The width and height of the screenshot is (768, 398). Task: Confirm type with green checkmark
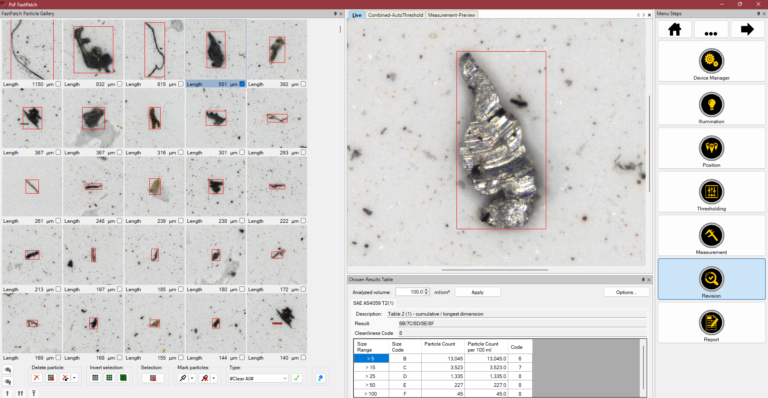pos(296,378)
